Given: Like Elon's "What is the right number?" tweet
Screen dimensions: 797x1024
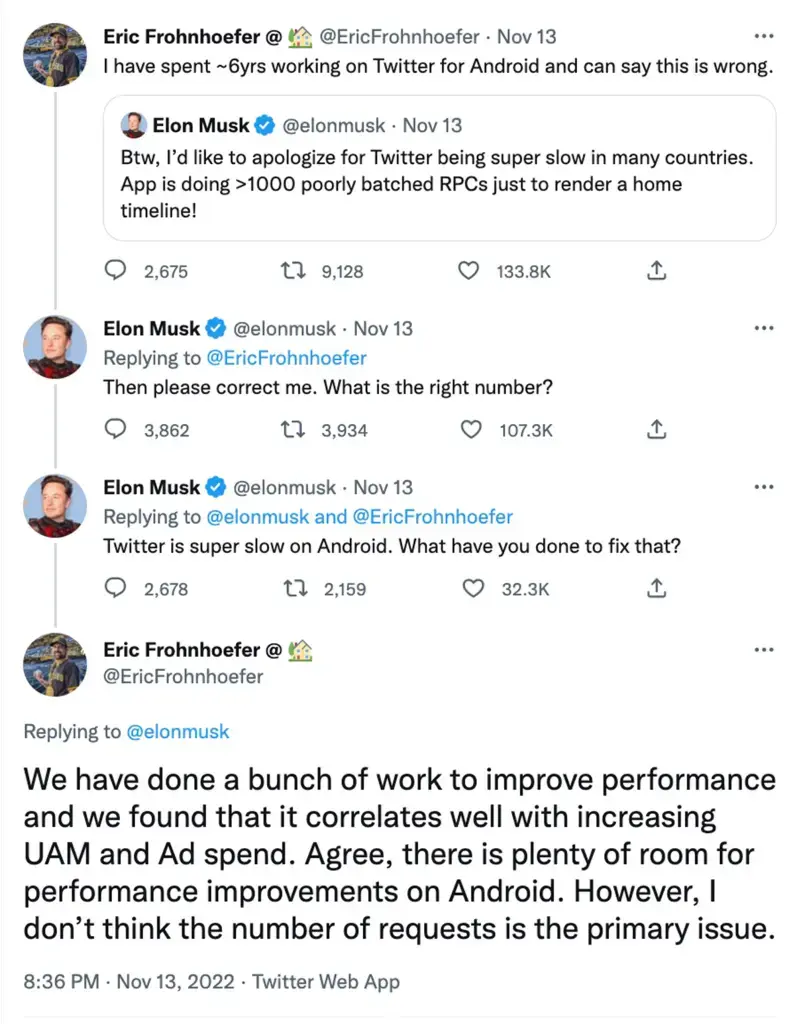Looking at the screenshot, I should [471, 430].
